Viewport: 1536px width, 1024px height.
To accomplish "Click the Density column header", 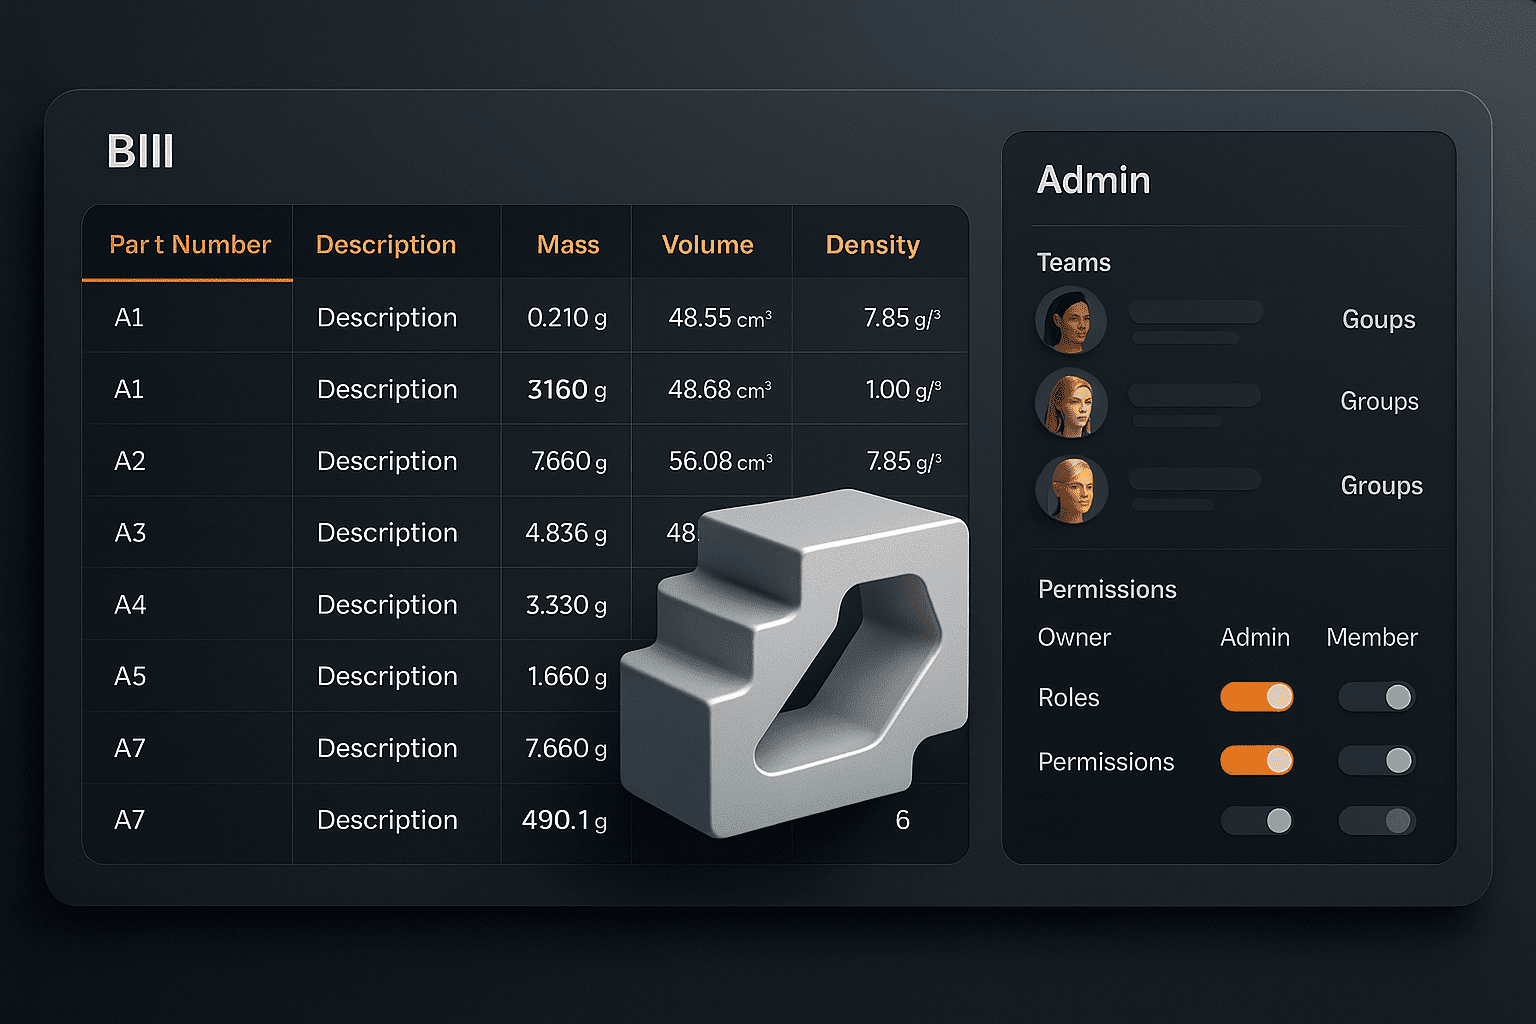I will tap(873, 245).
